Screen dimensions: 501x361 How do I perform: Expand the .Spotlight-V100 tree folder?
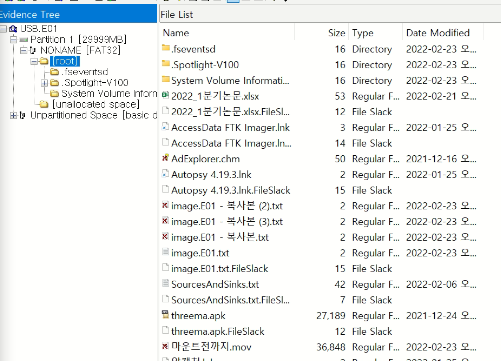[44, 83]
